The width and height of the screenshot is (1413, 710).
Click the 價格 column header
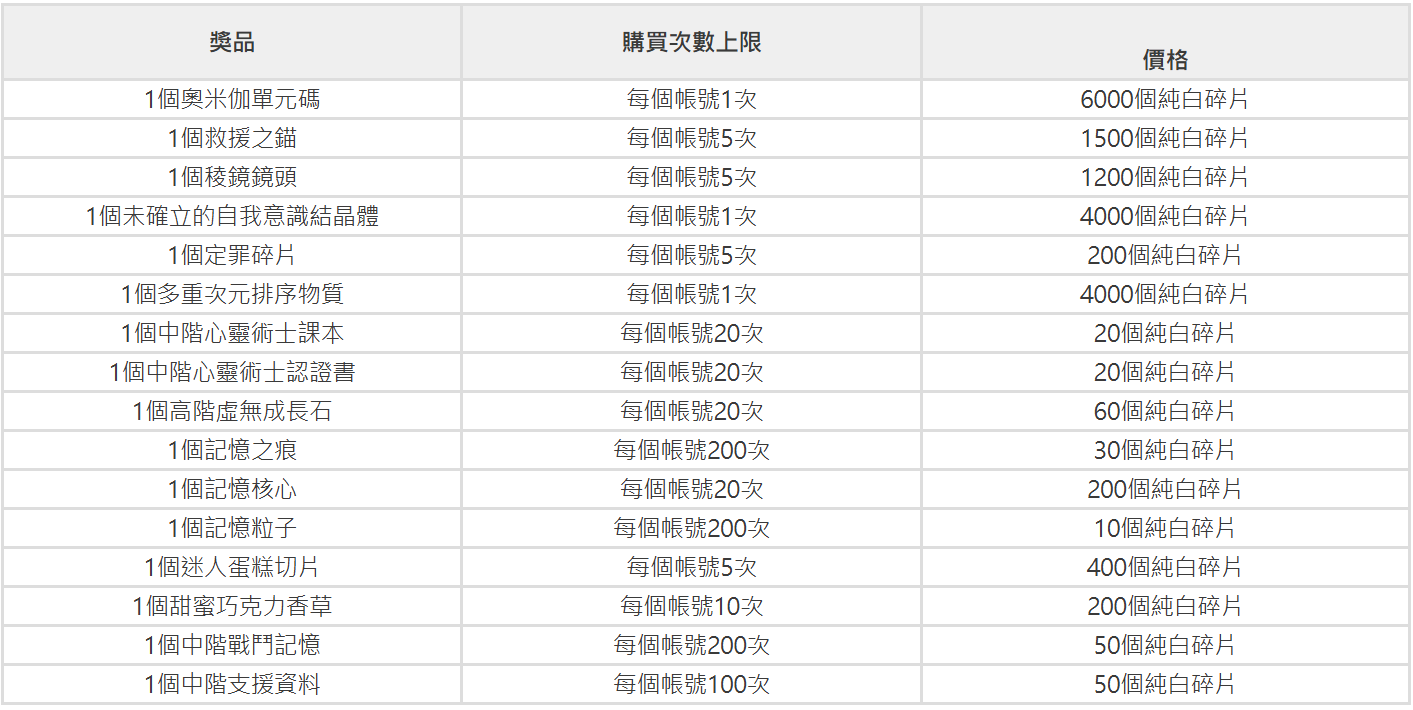tap(1165, 59)
